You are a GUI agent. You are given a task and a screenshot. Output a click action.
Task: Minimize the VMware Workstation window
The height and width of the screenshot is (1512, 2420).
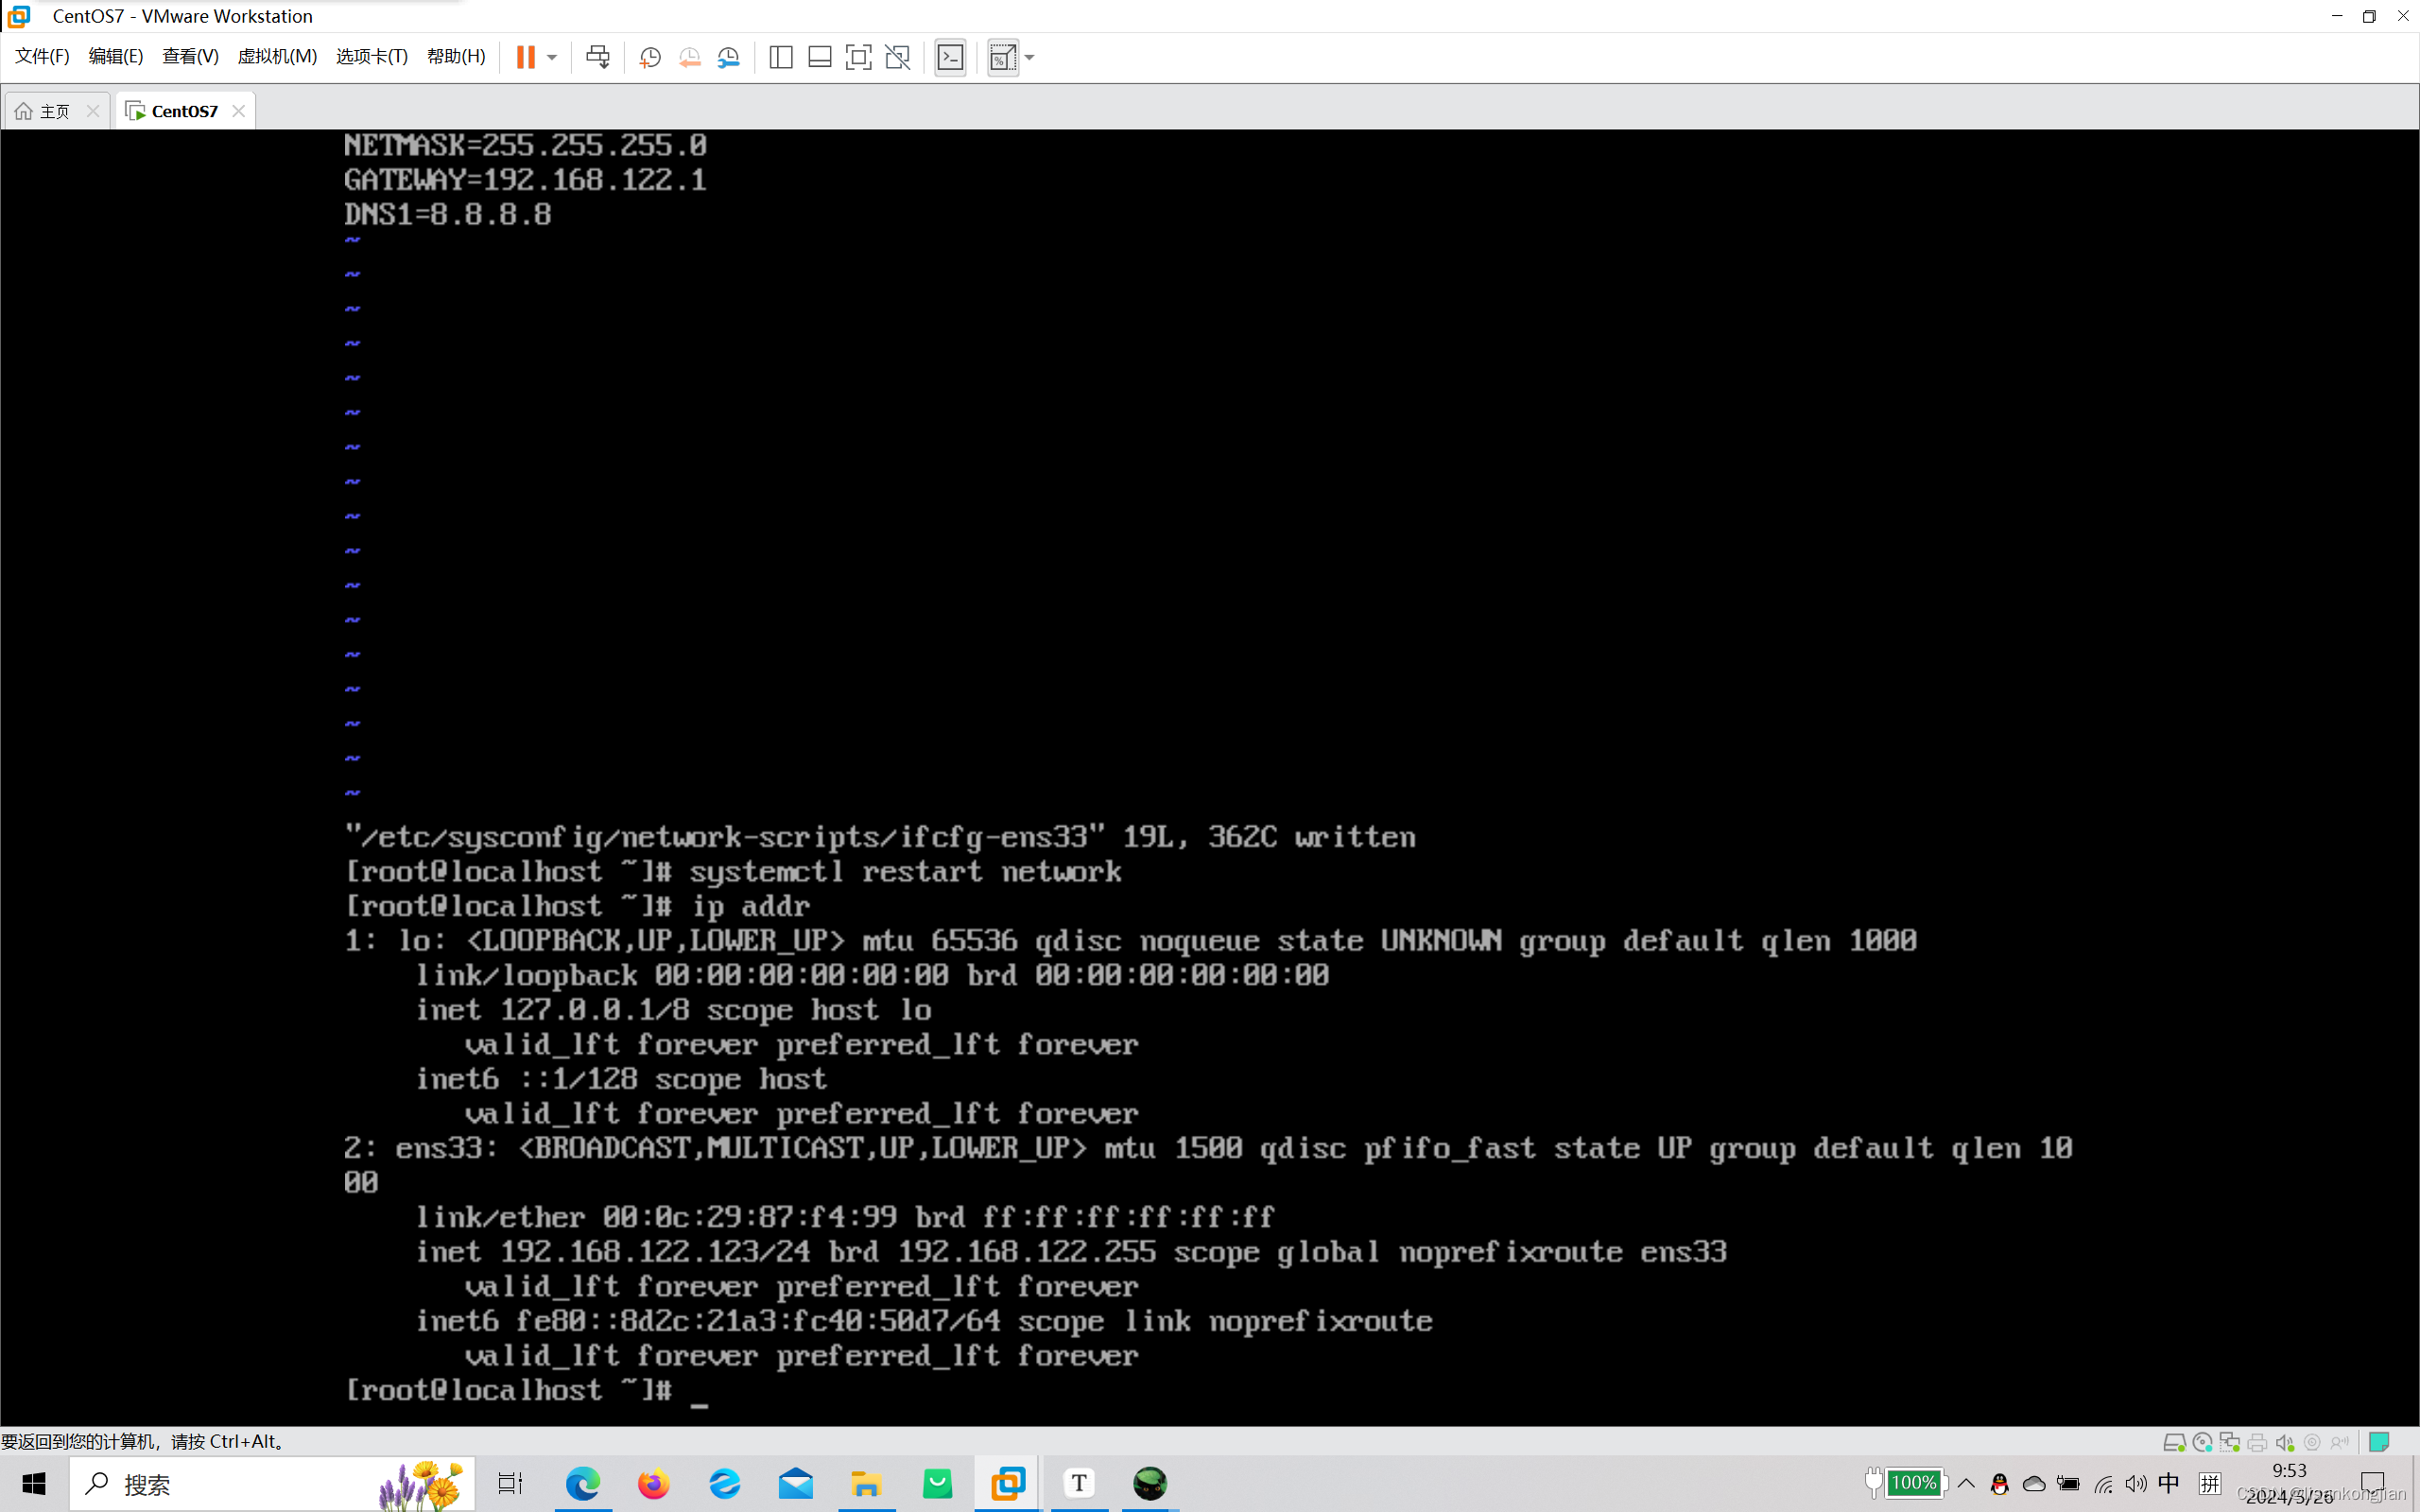[2337, 16]
